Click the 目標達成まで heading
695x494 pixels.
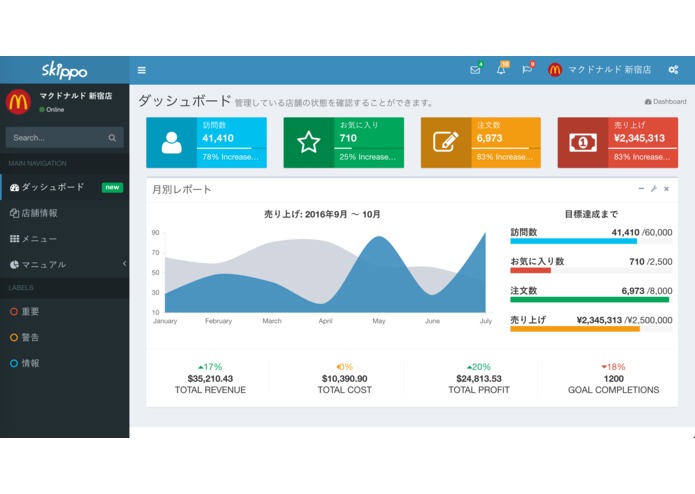click(591, 214)
